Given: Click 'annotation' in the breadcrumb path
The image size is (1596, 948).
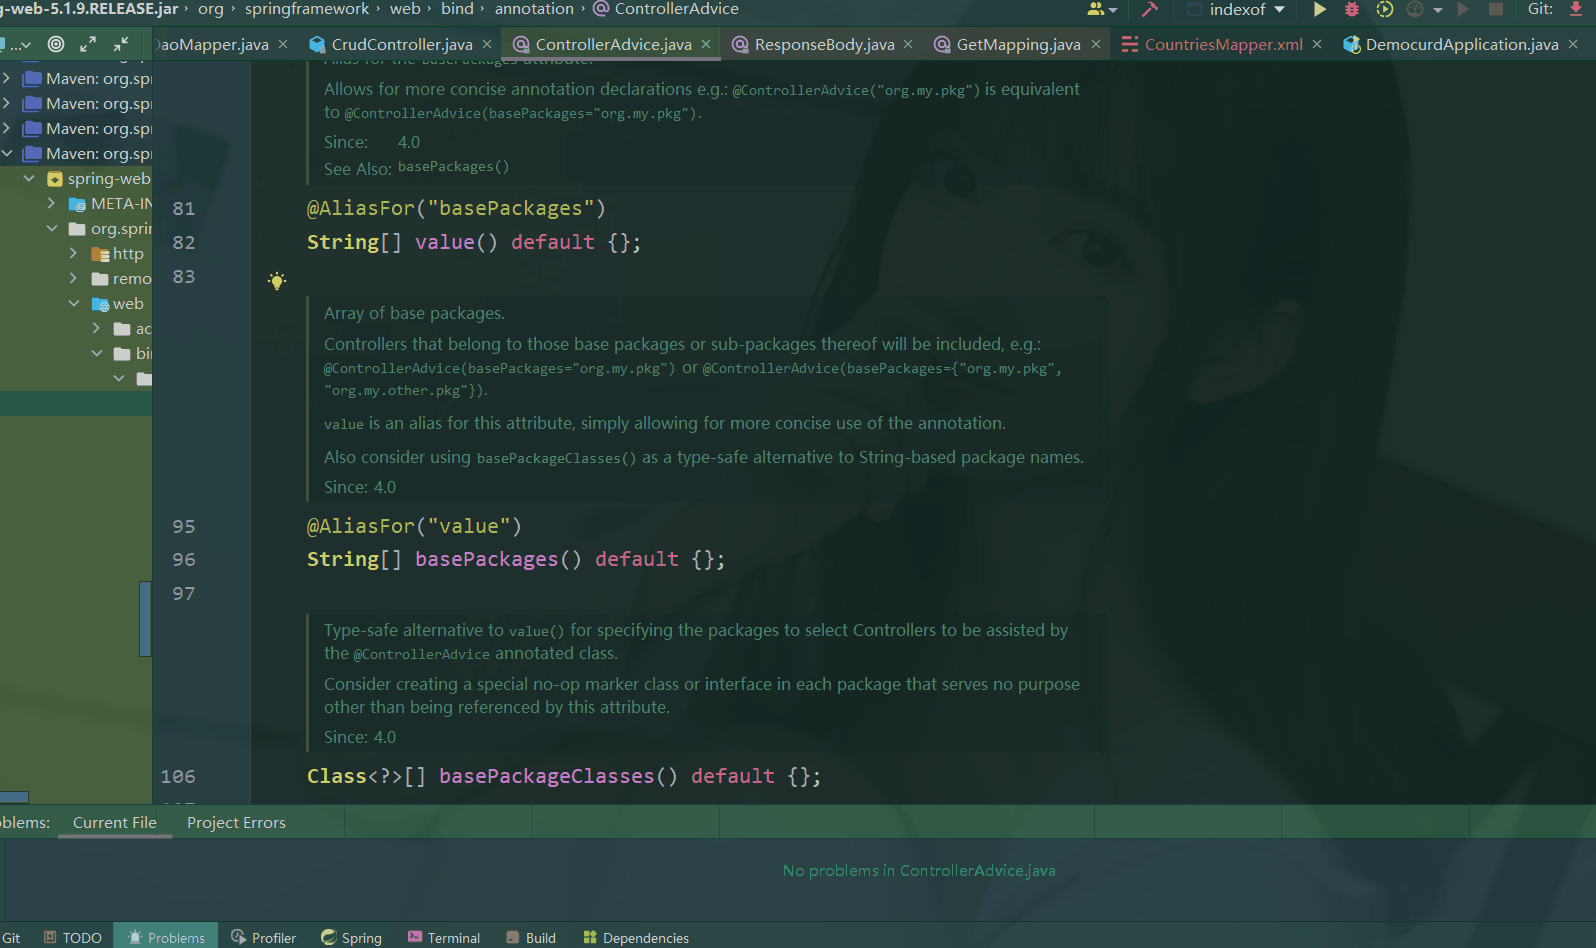Looking at the screenshot, I should click(534, 9).
